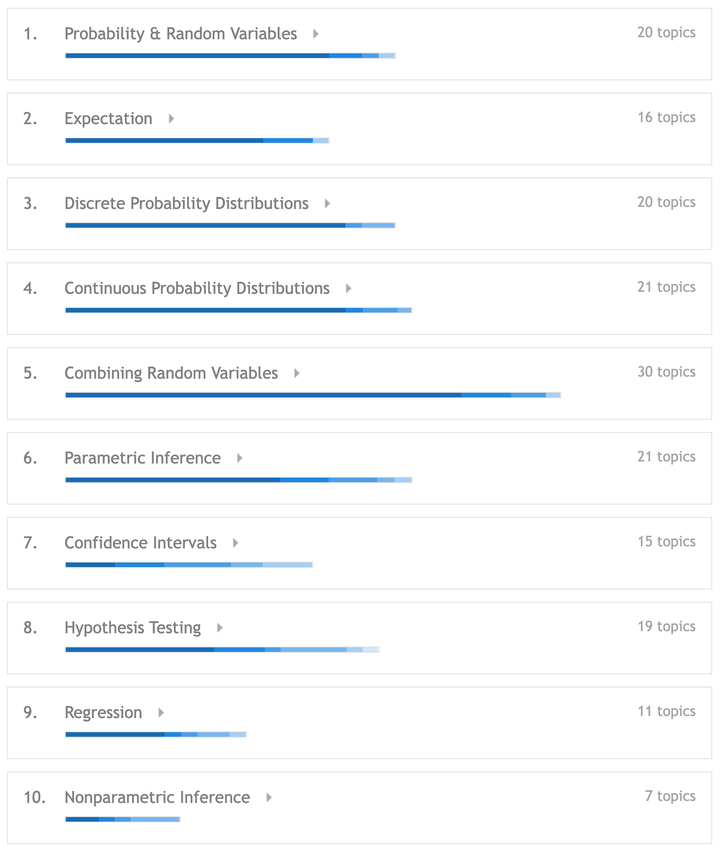720x851 pixels.
Task: Open the Expectation course title
Action: [x=108, y=119]
